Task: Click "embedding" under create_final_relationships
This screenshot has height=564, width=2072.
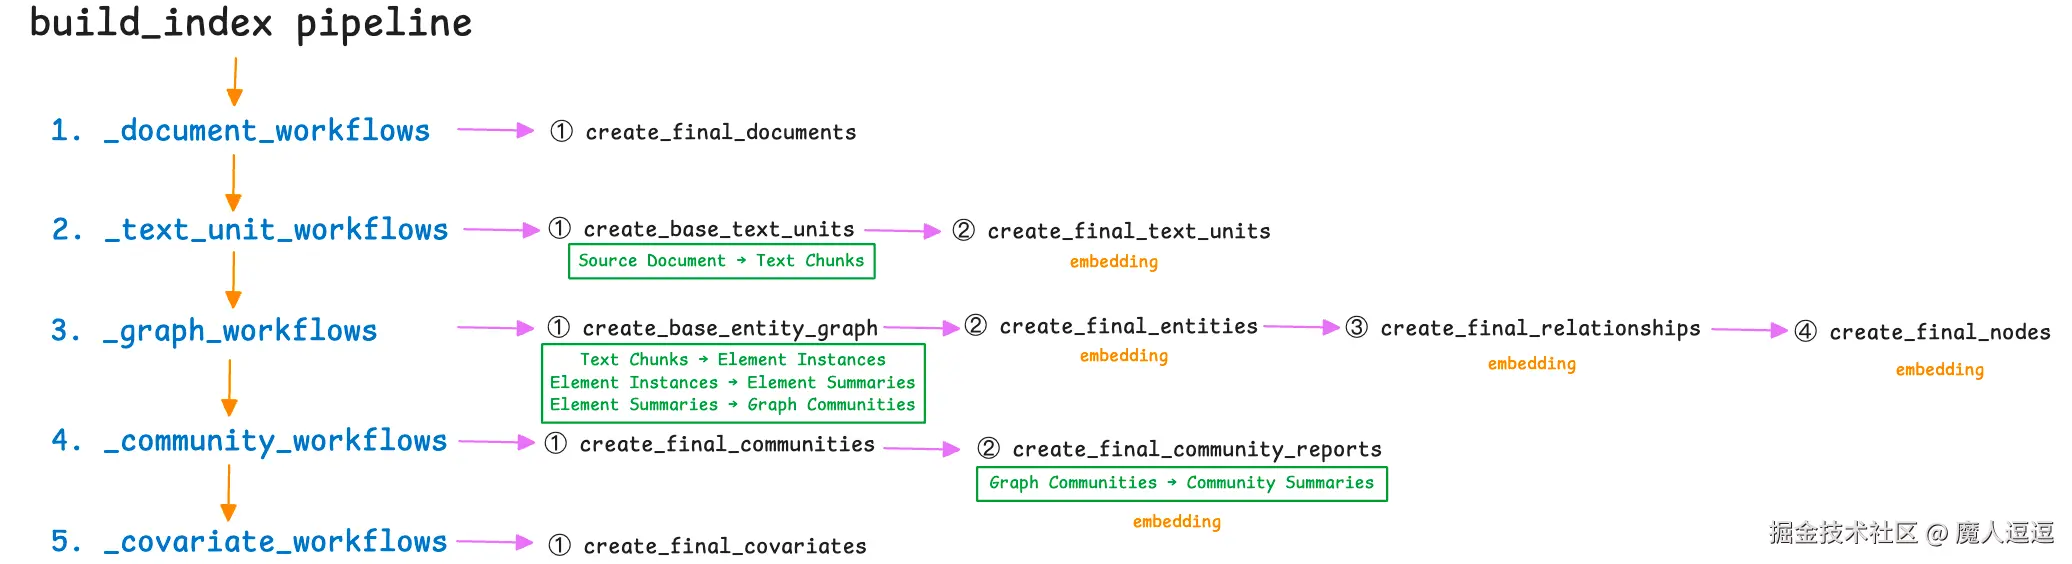Action: [1531, 364]
